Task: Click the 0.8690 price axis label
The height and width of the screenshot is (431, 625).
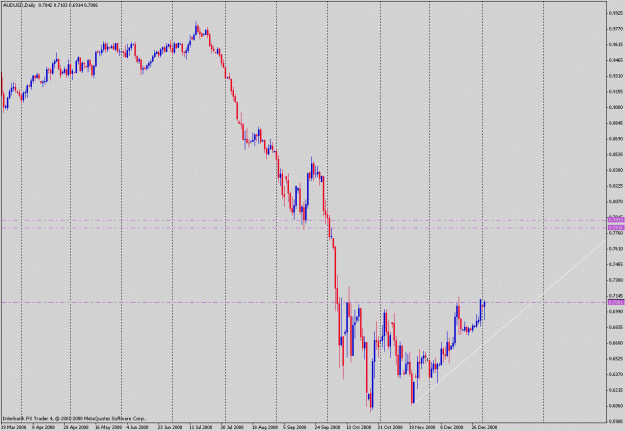Action: coord(616,139)
